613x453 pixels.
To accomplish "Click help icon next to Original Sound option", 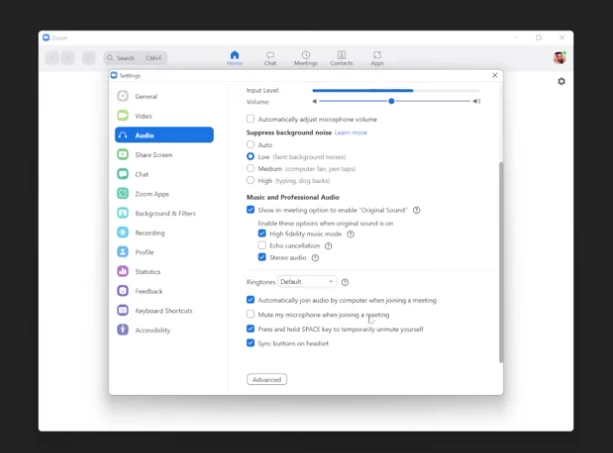I will pos(417,210).
